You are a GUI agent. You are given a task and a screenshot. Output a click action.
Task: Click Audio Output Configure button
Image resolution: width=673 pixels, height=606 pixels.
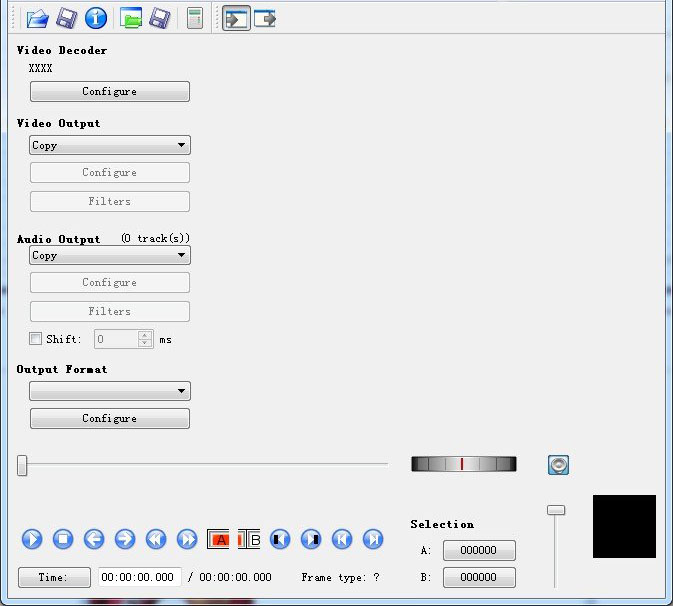point(110,282)
